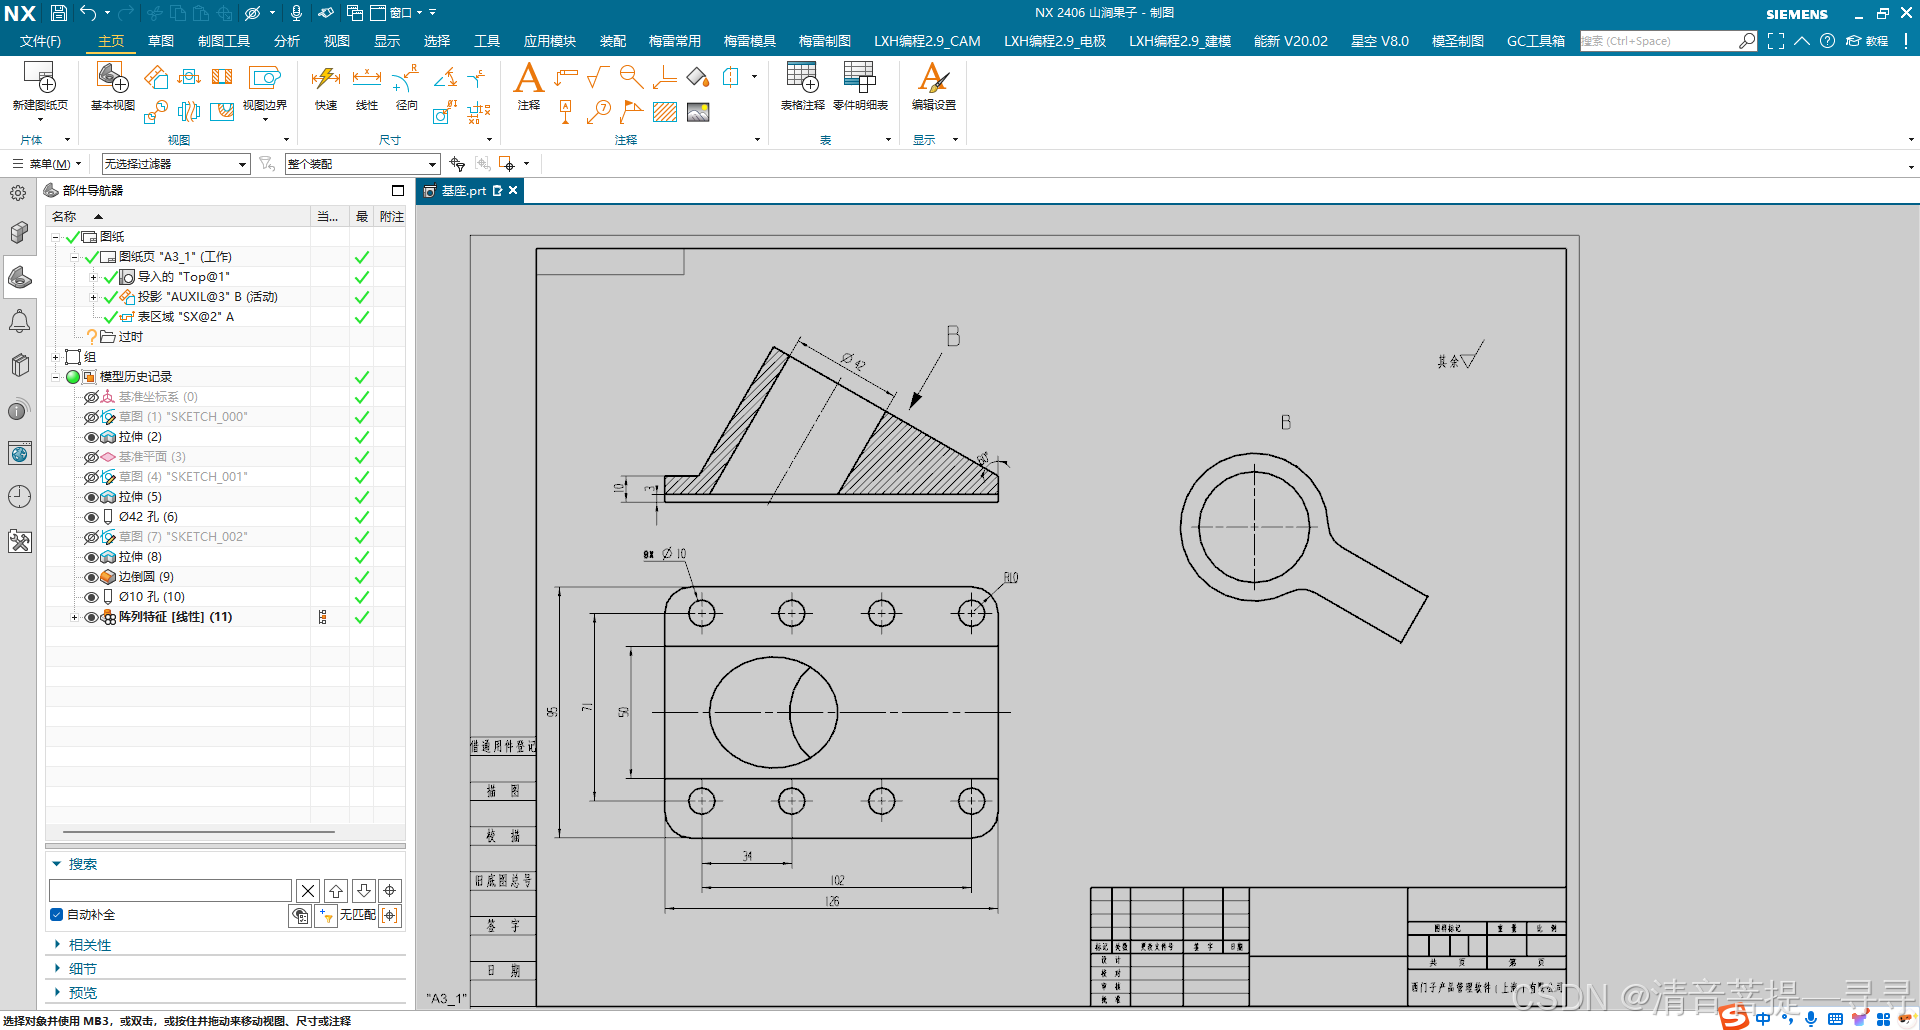The image size is (1920, 1030).
Task: Select 图纸页 "A3_1" (工作) tree row
Action: click(175, 257)
